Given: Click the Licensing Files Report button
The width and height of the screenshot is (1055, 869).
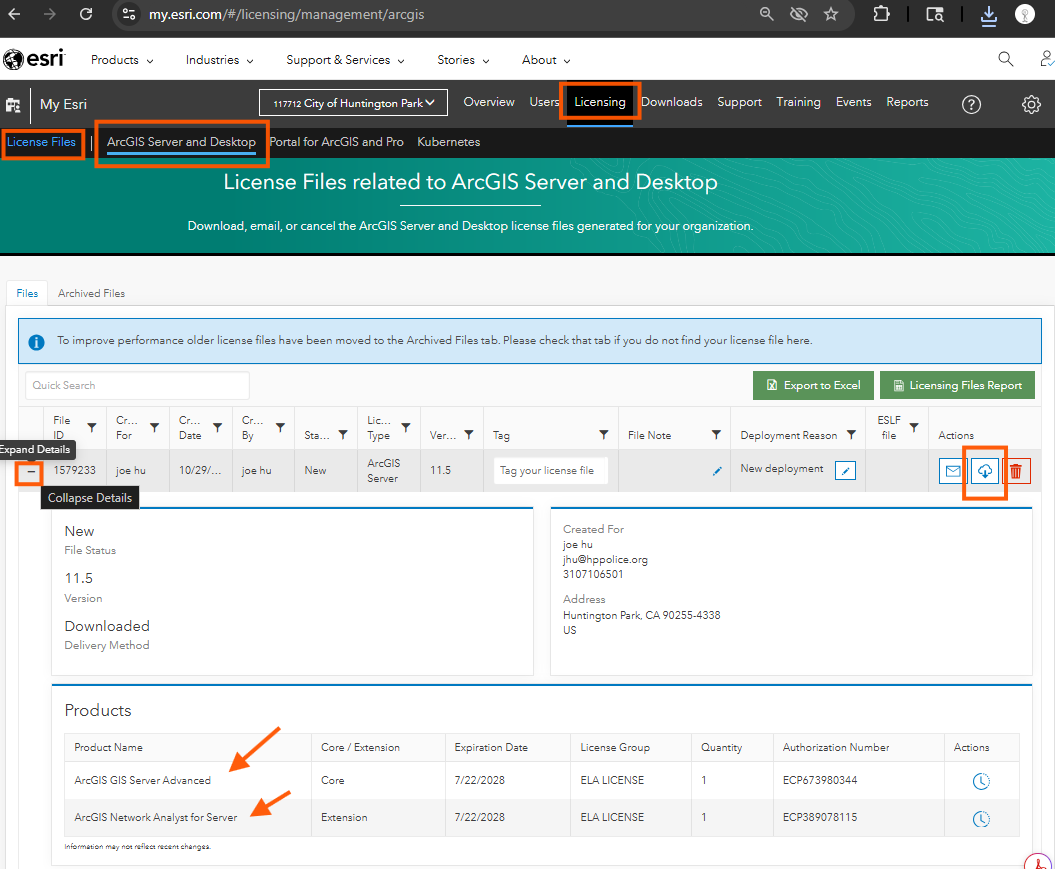Looking at the screenshot, I should coord(957,385).
